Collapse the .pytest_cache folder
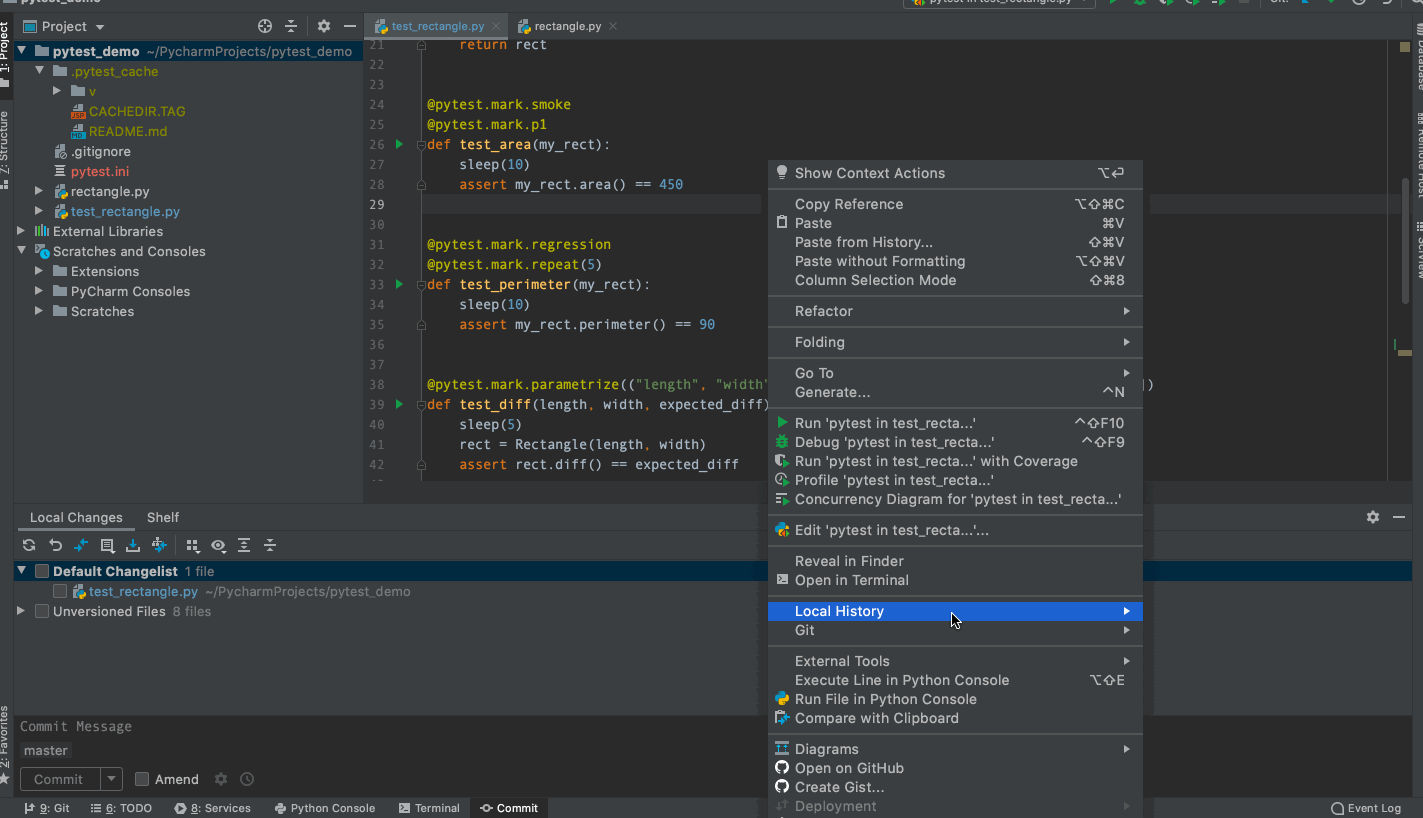Screen dimensions: 1423x818 [x=39, y=71]
